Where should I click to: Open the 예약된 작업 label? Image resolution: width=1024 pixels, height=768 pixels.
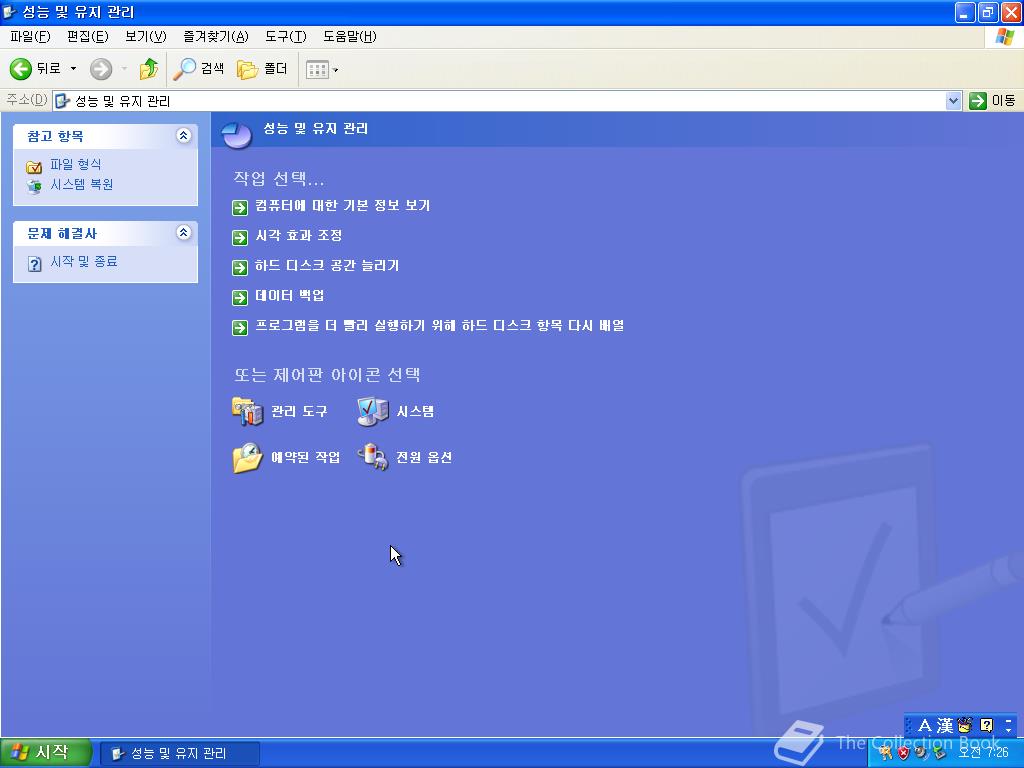(x=306, y=457)
